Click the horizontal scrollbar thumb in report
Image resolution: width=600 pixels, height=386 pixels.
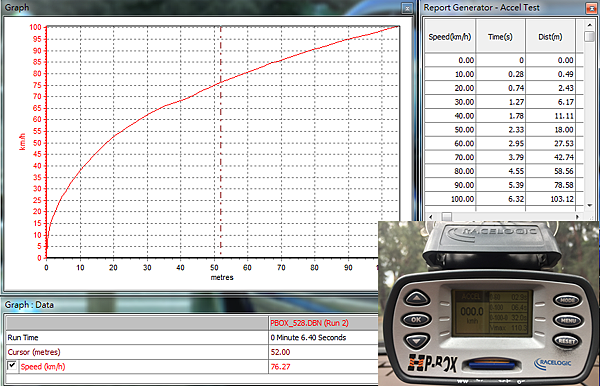click(447, 217)
